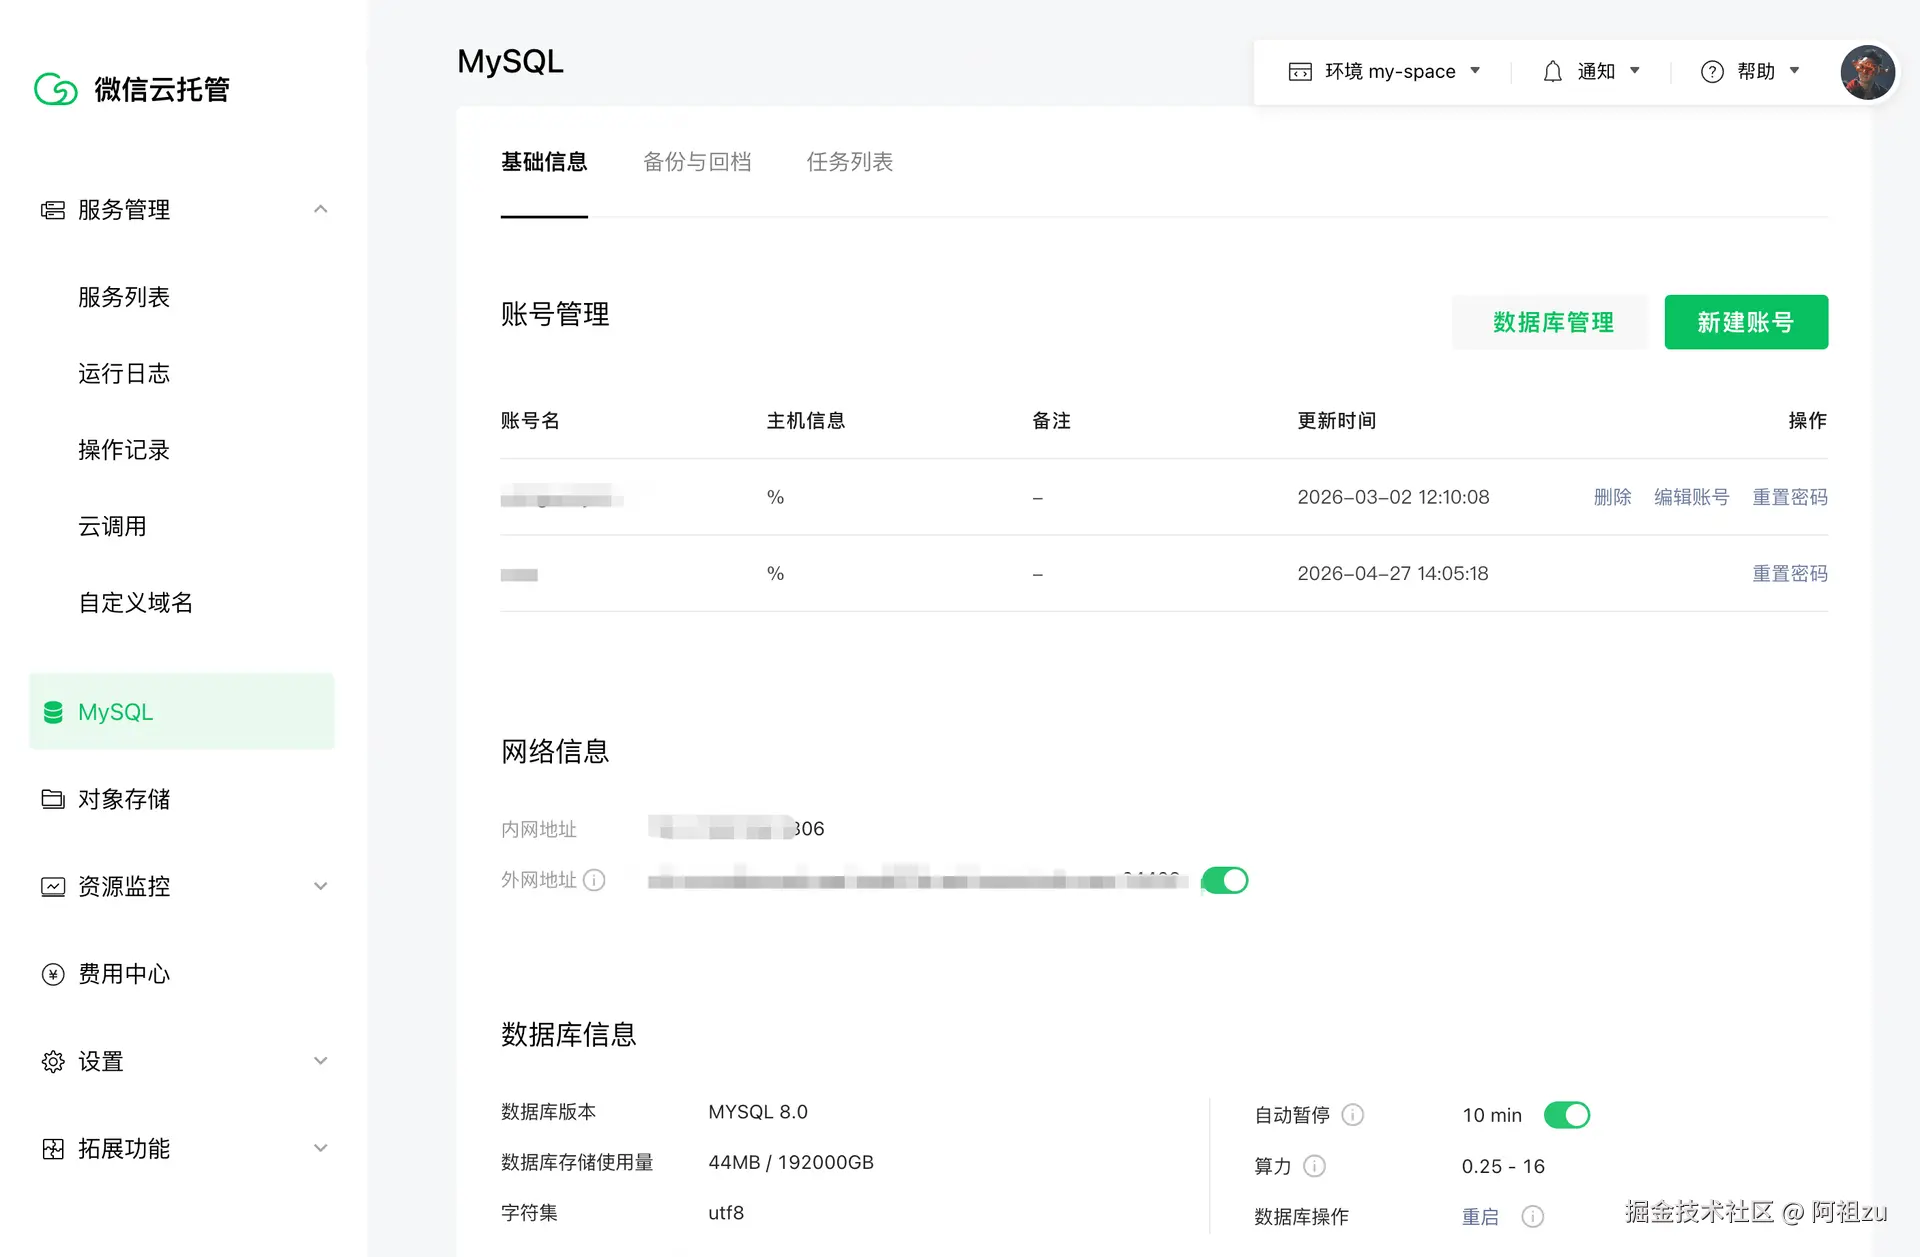The image size is (1920, 1257).
Task: Collapse the 服务管理 section
Action: point(320,208)
